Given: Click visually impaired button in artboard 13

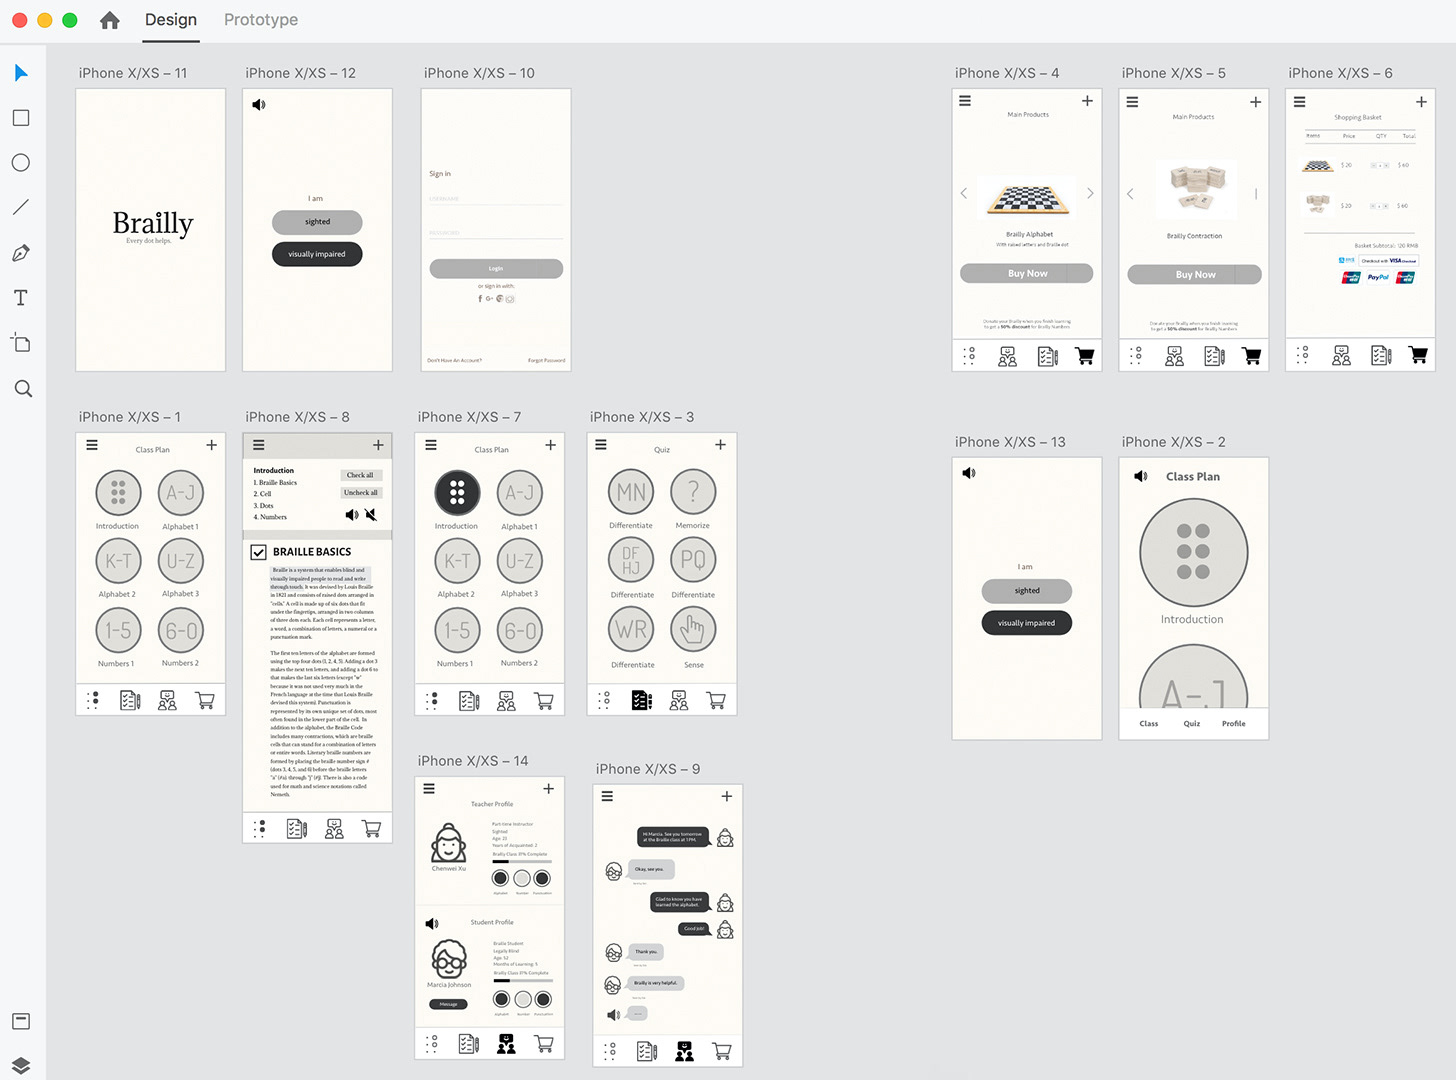Looking at the screenshot, I should click(1027, 623).
